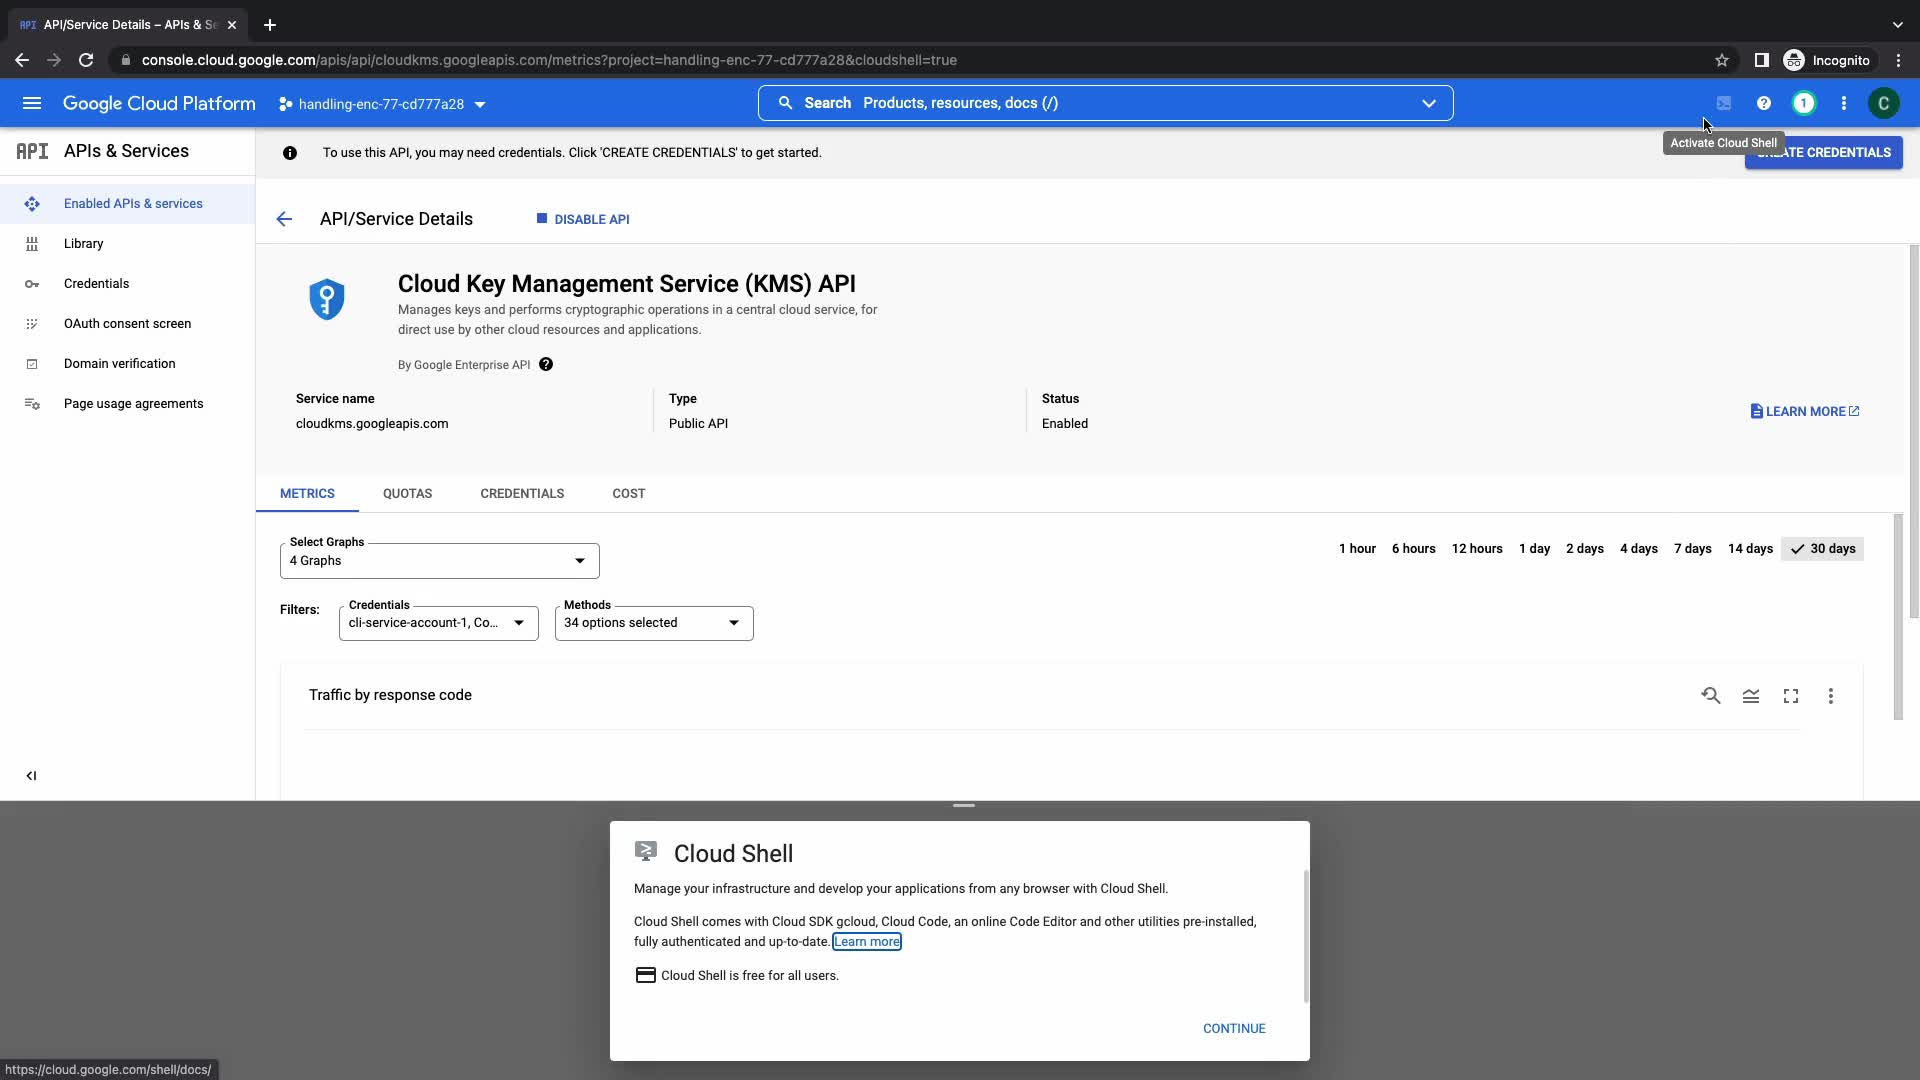Open the Select Graphs dropdown
This screenshot has height=1080, width=1920.
click(x=440, y=561)
